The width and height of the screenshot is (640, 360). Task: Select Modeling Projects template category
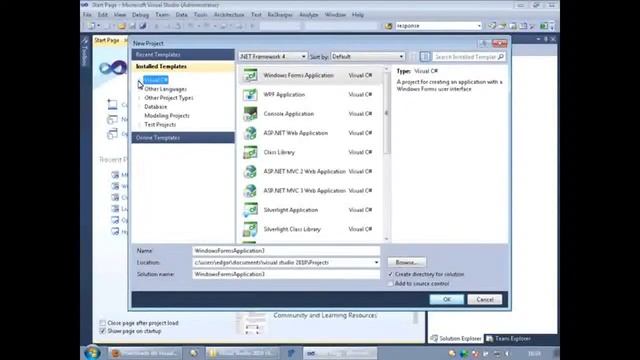click(167, 116)
